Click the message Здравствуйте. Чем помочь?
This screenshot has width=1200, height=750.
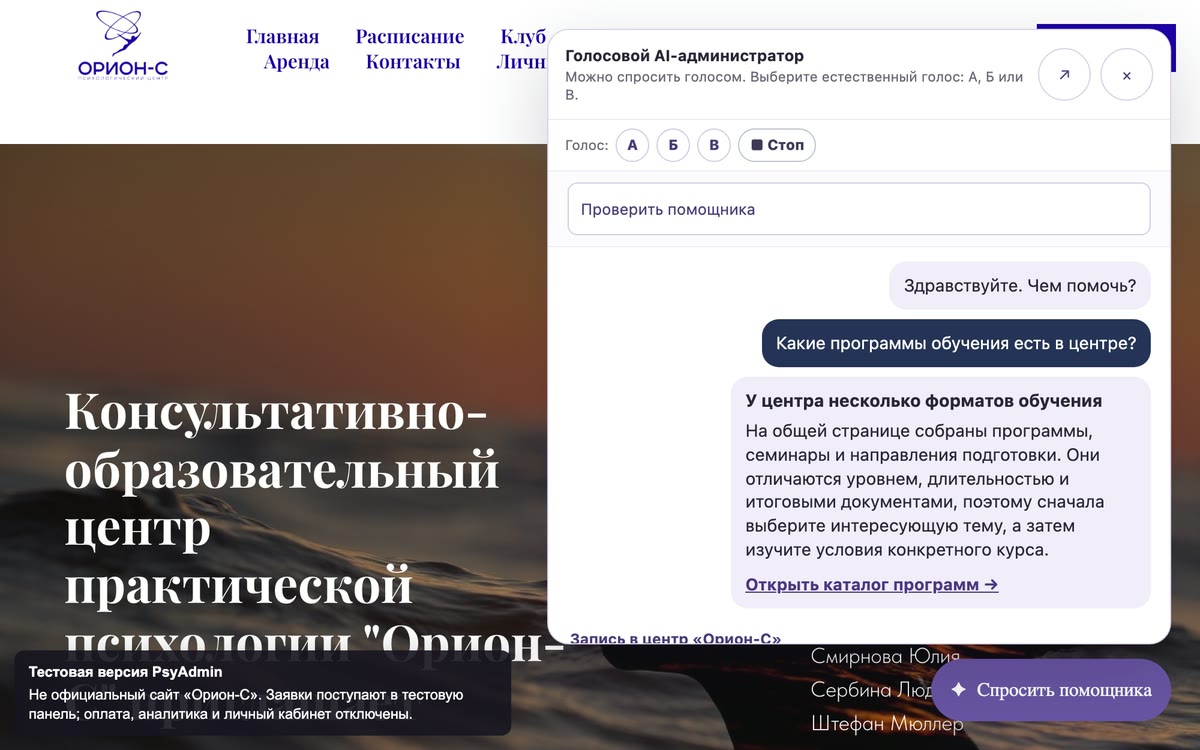point(1020,285)
